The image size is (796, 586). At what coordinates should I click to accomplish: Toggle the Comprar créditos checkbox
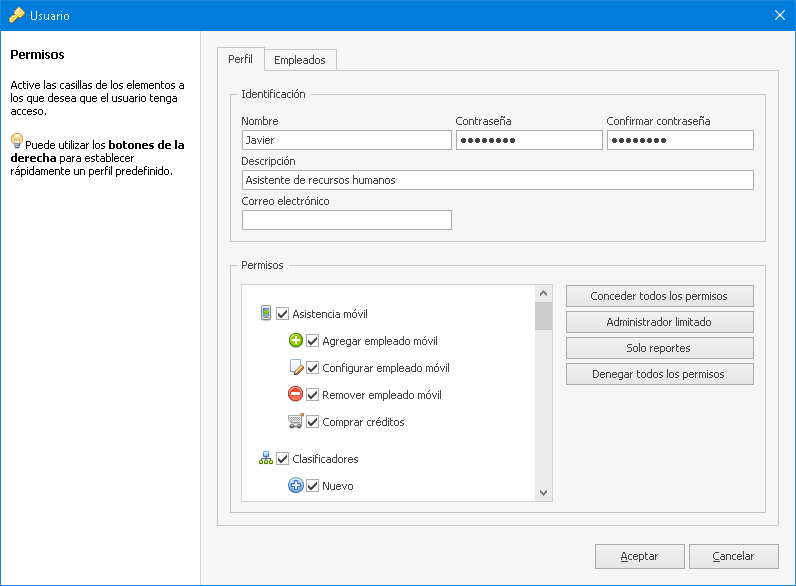[312, 422]
